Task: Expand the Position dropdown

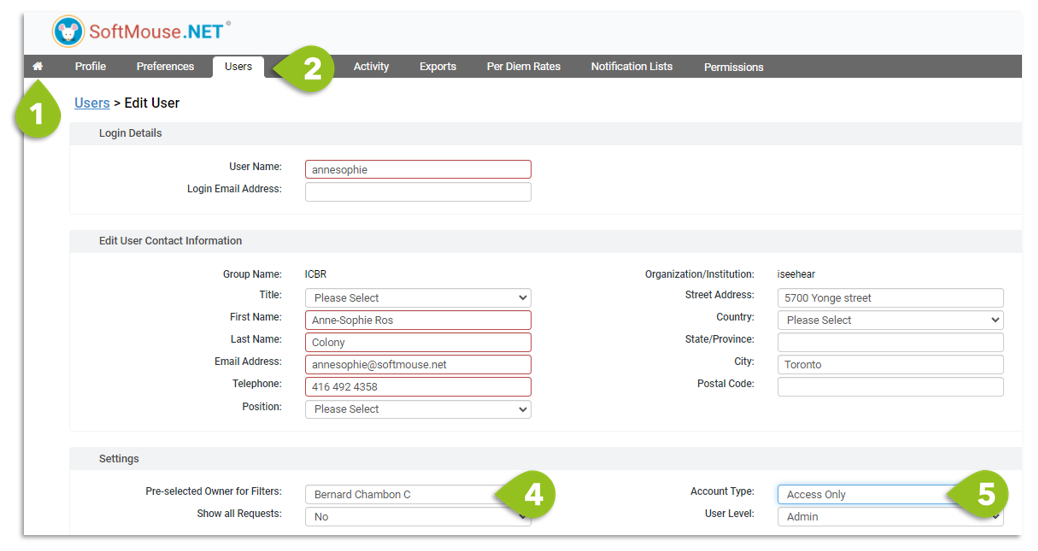Action: (418, 409)
